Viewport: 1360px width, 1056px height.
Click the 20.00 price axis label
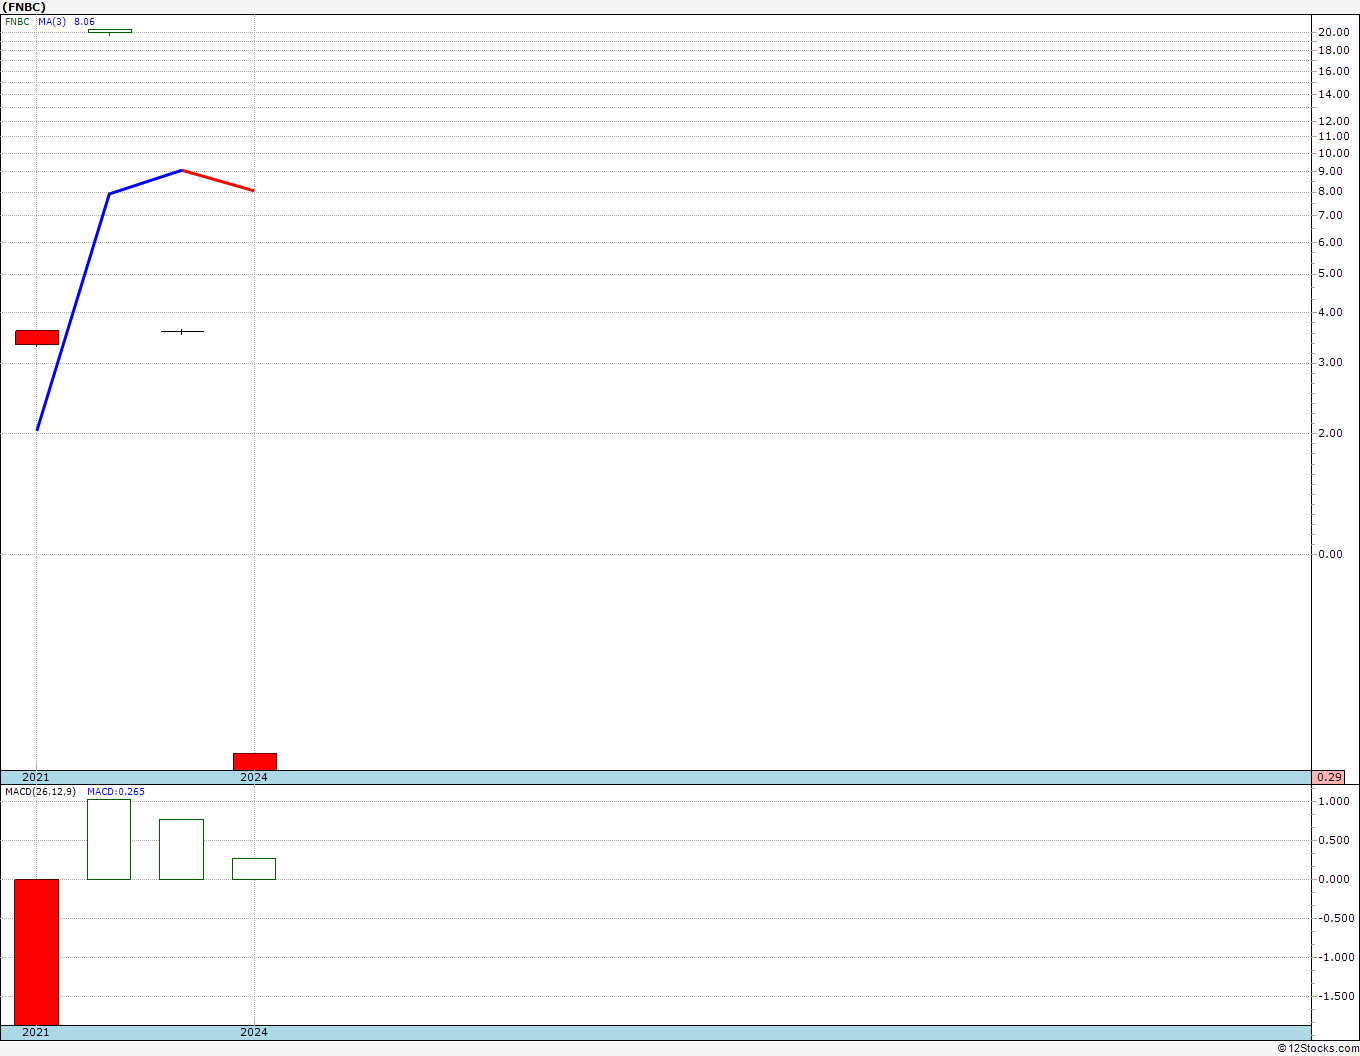[1333, 32]
